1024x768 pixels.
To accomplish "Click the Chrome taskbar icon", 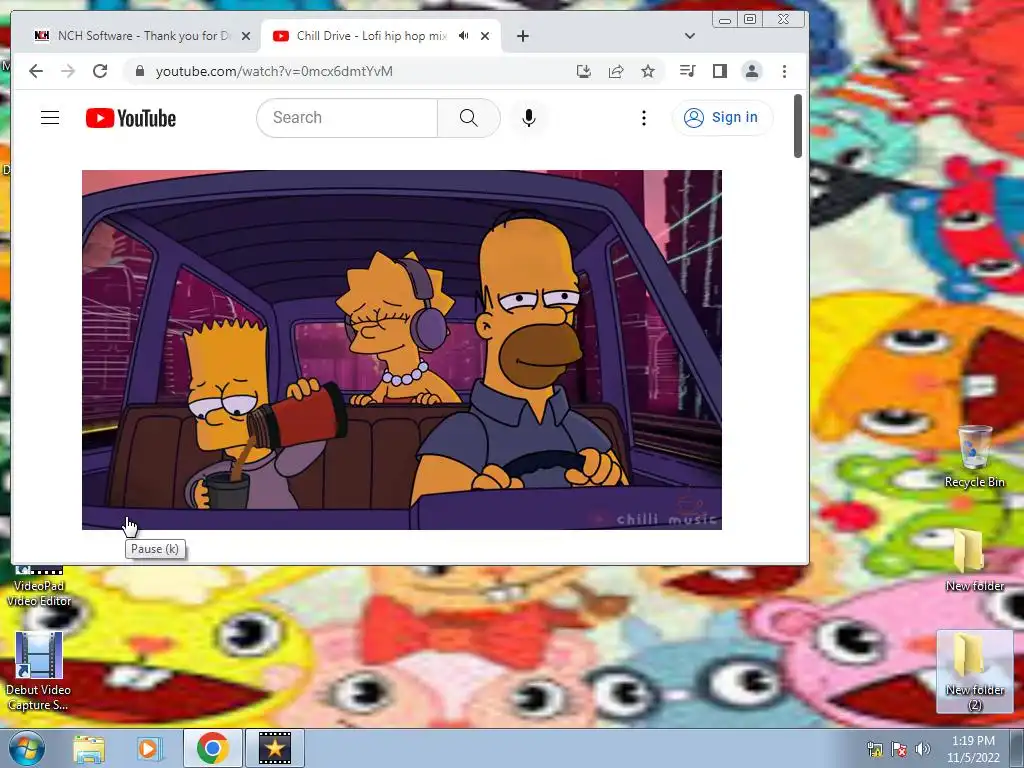I will click(212, 748).
